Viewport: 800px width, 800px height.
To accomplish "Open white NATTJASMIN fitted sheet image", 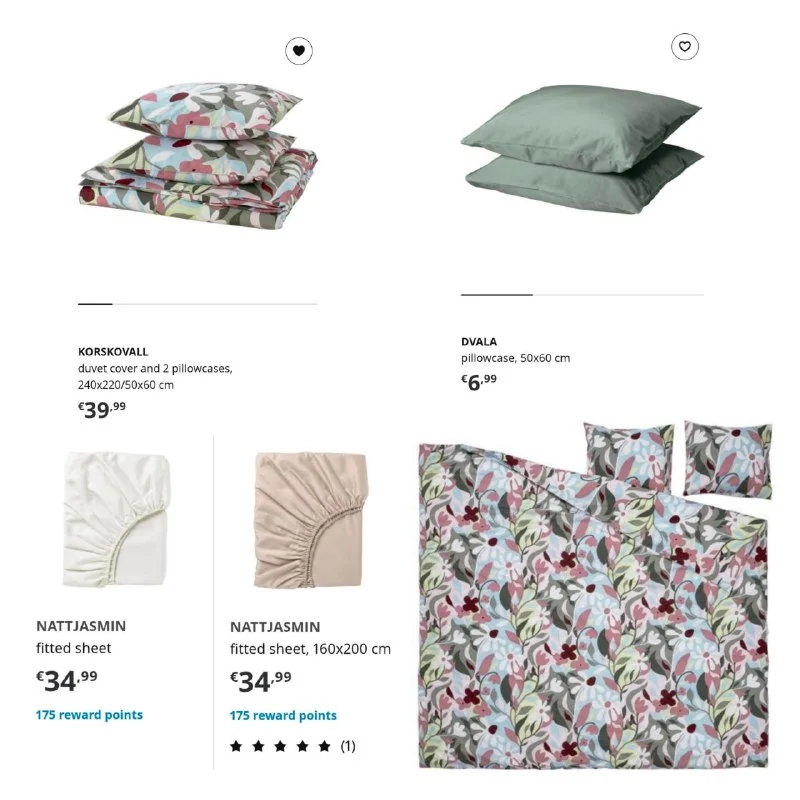I will click(116, 519).
